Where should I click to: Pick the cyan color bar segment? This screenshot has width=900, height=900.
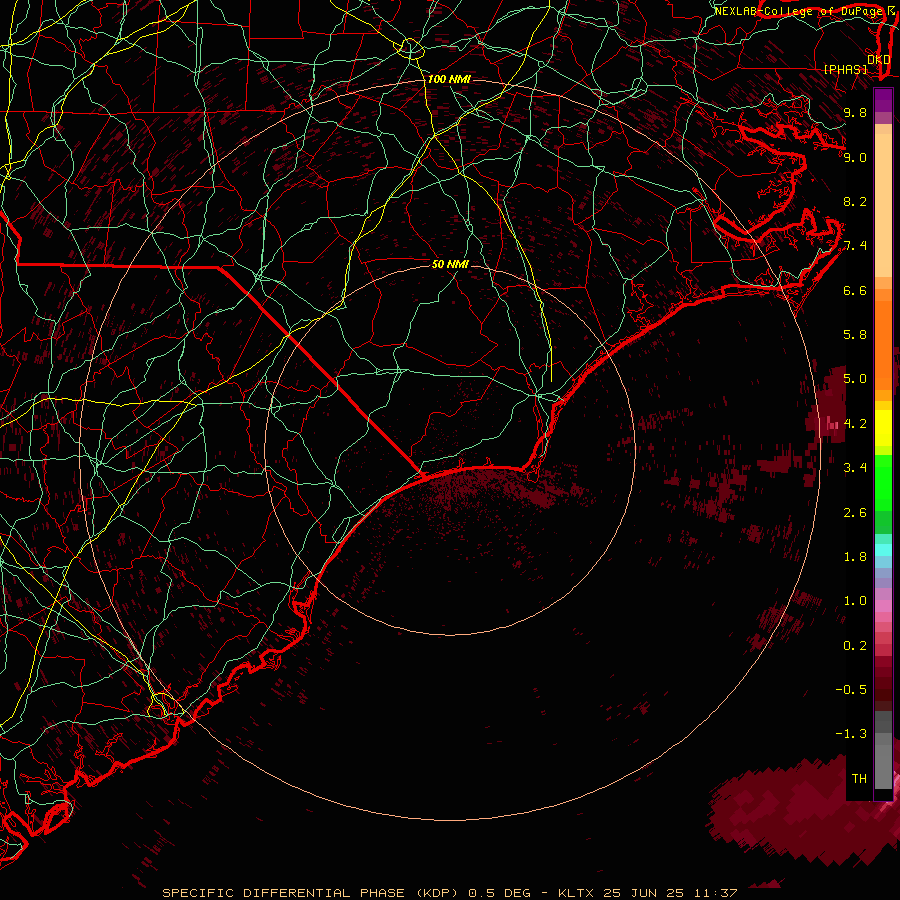883,550
